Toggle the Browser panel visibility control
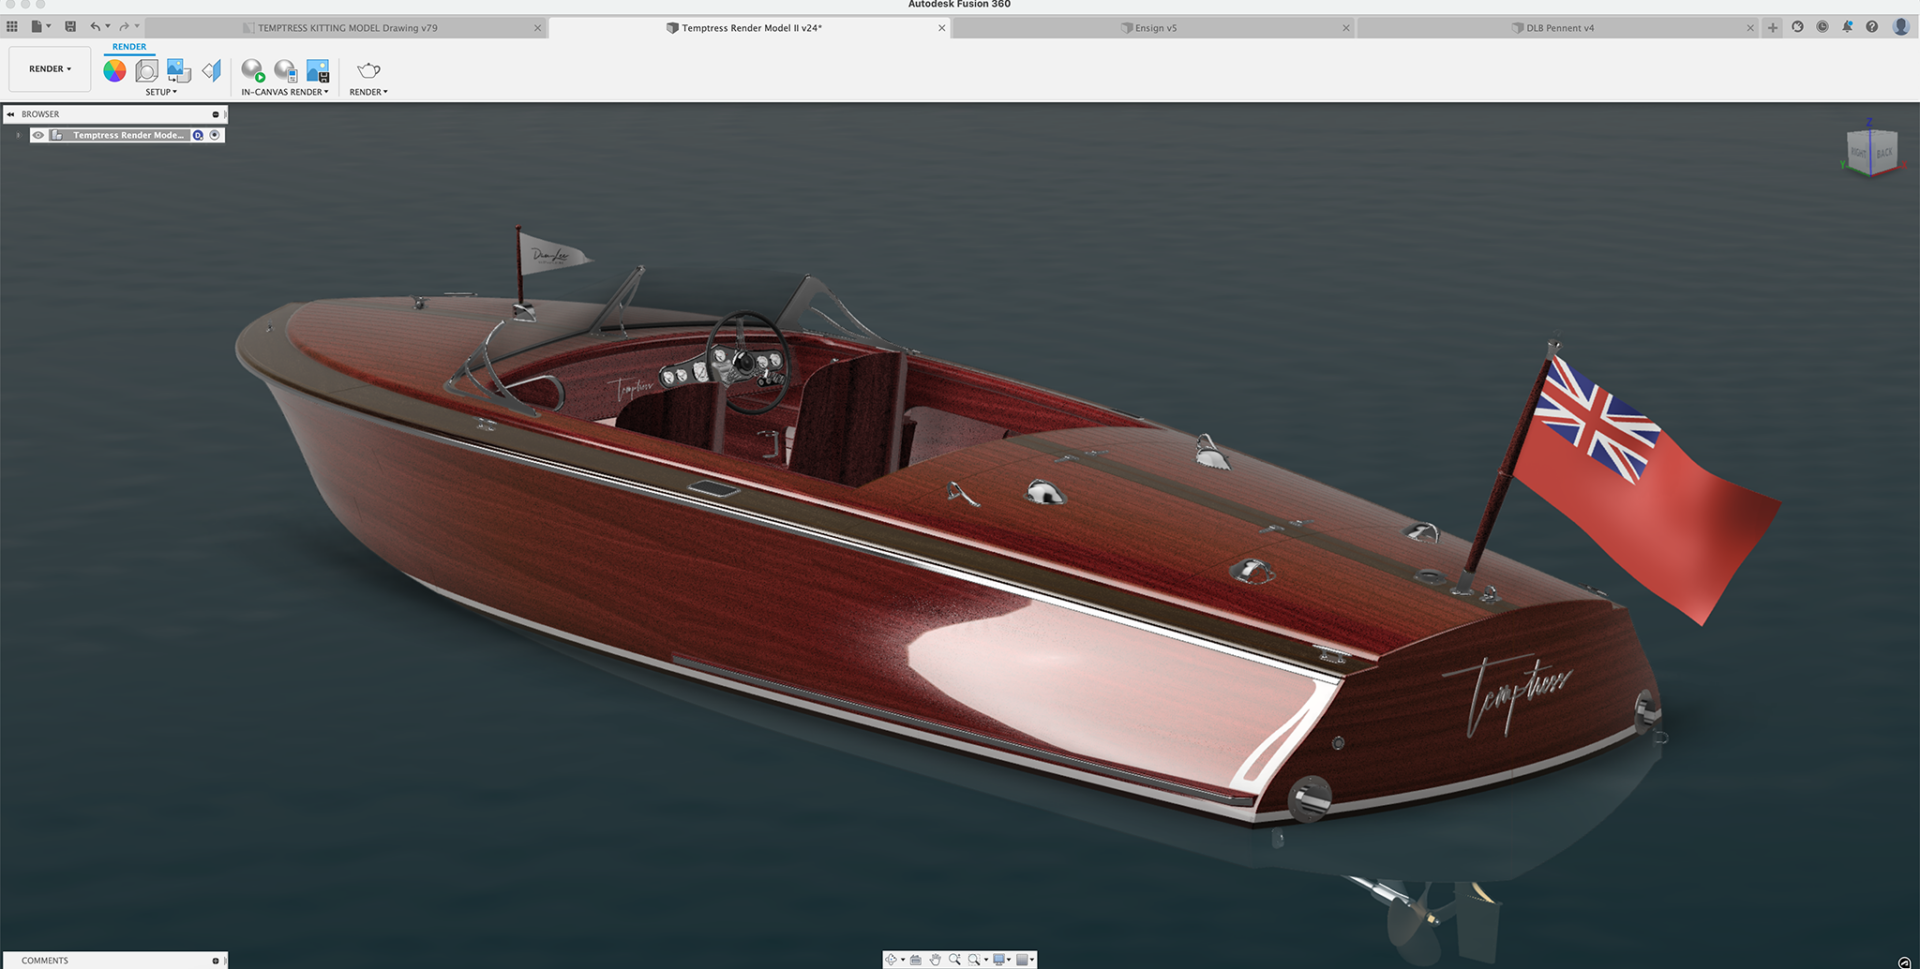 [216, 114]
